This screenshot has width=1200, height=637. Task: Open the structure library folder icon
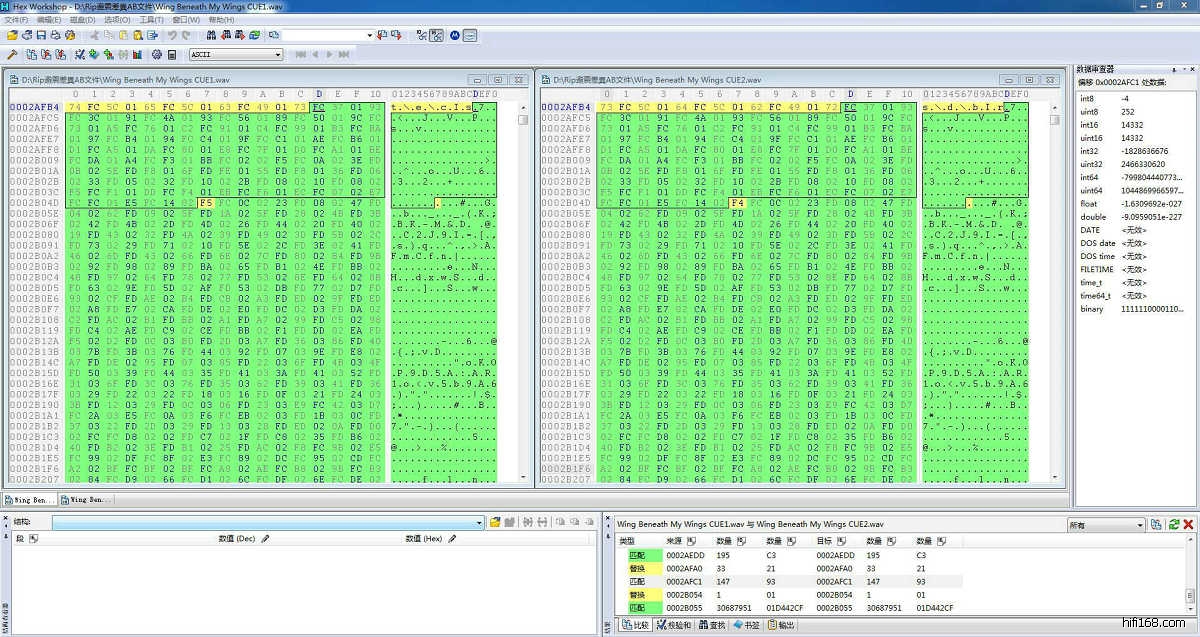click(494, 522)
